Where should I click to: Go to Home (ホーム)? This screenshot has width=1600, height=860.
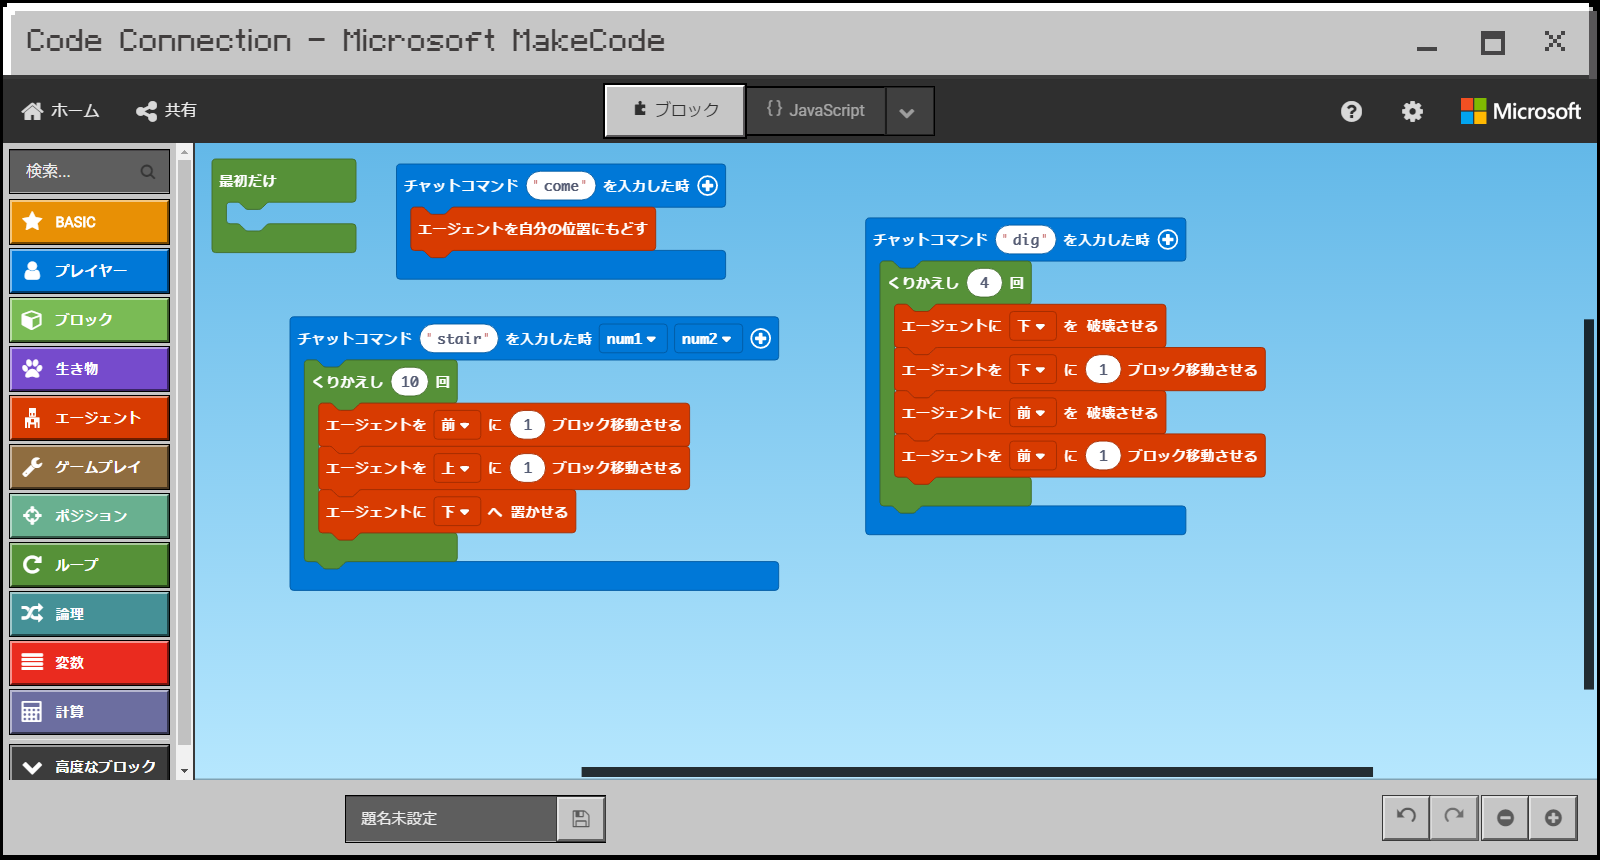(61, 111)
